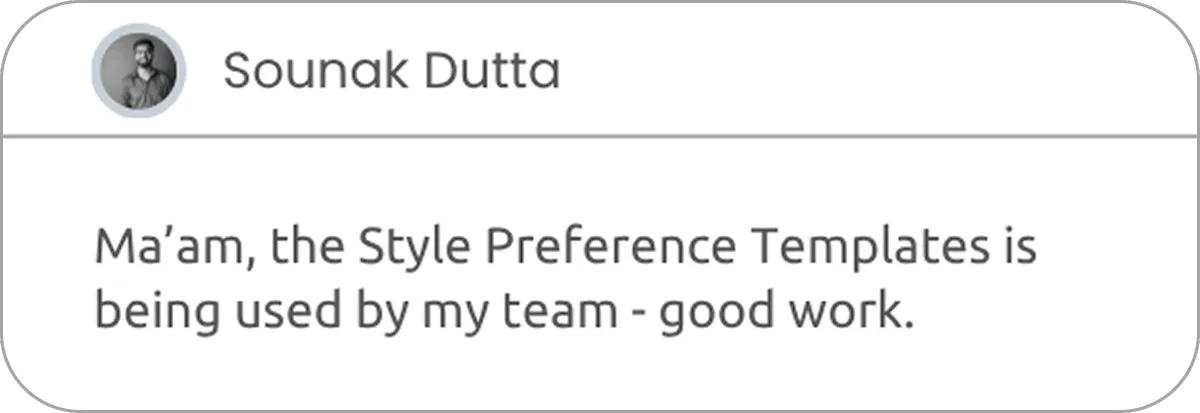
Task: Open the sender name Sounak Dutta
Action: 391,71
